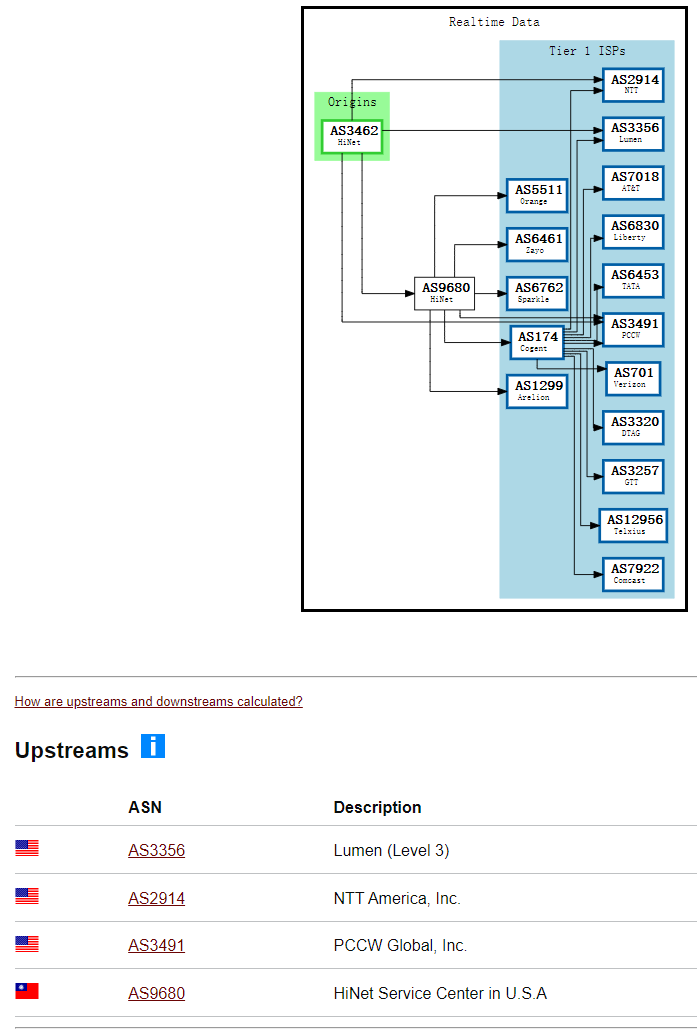
Task: Click the ASN column header
Action: point(145,807)
